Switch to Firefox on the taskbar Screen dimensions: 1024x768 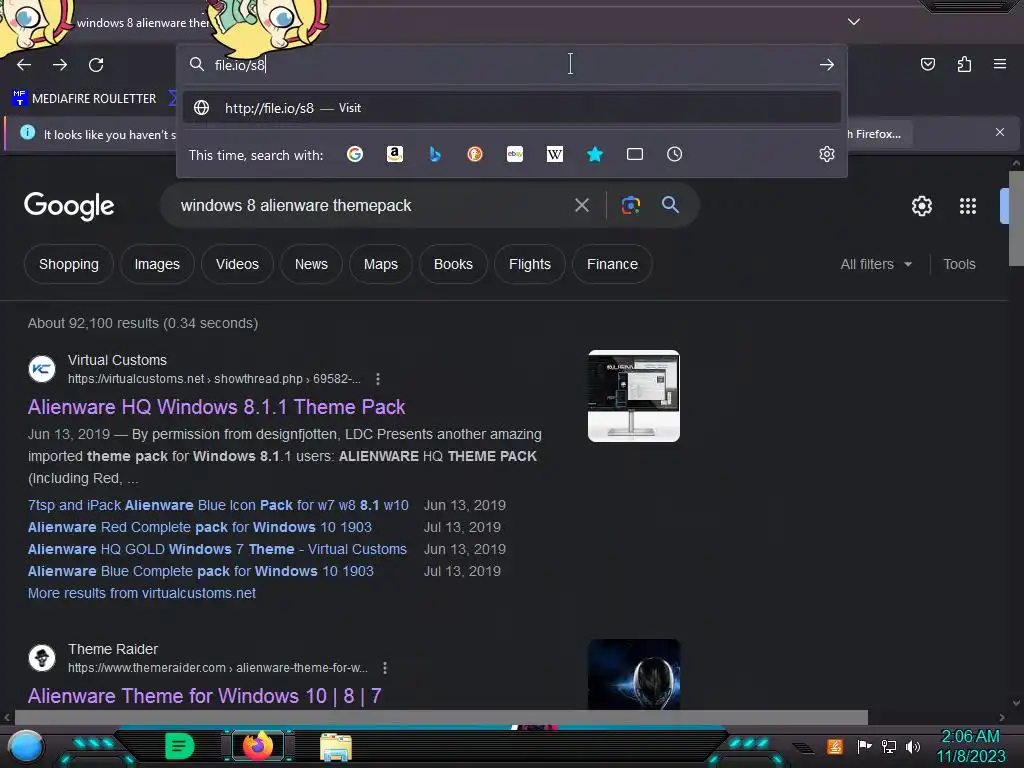[257, 746]
